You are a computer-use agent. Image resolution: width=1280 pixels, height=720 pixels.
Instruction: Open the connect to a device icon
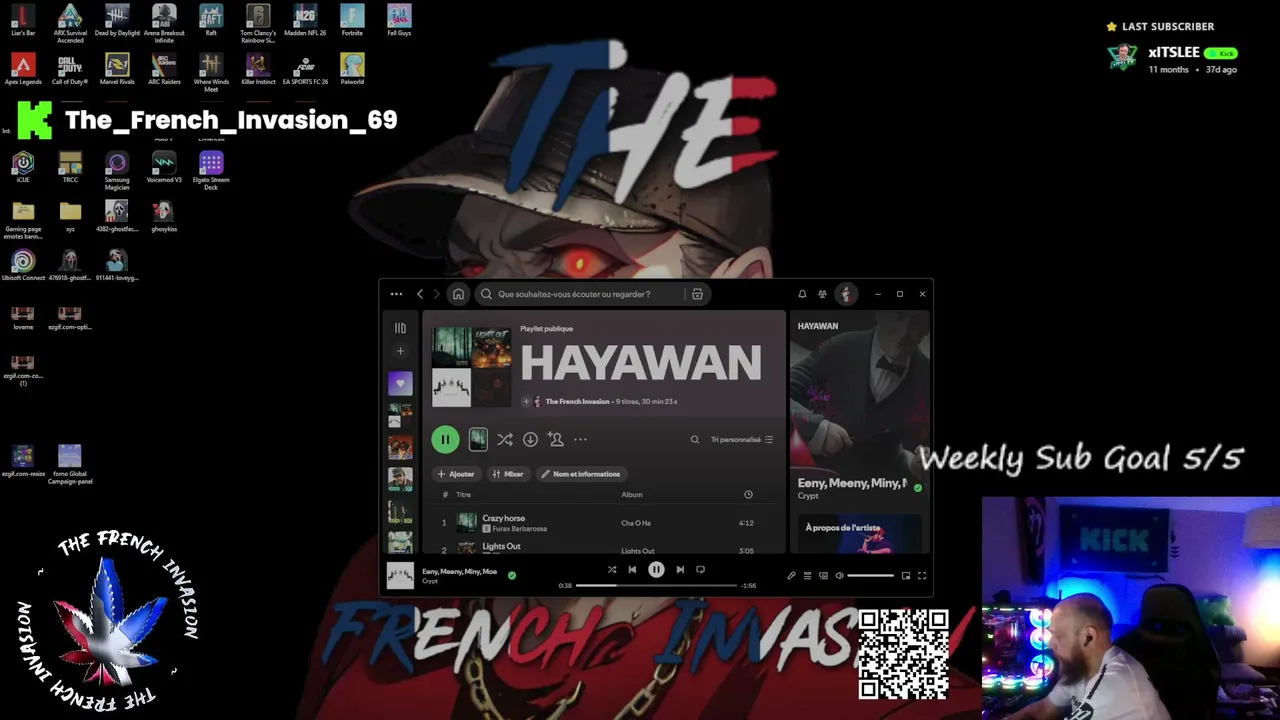pos(823,576)
